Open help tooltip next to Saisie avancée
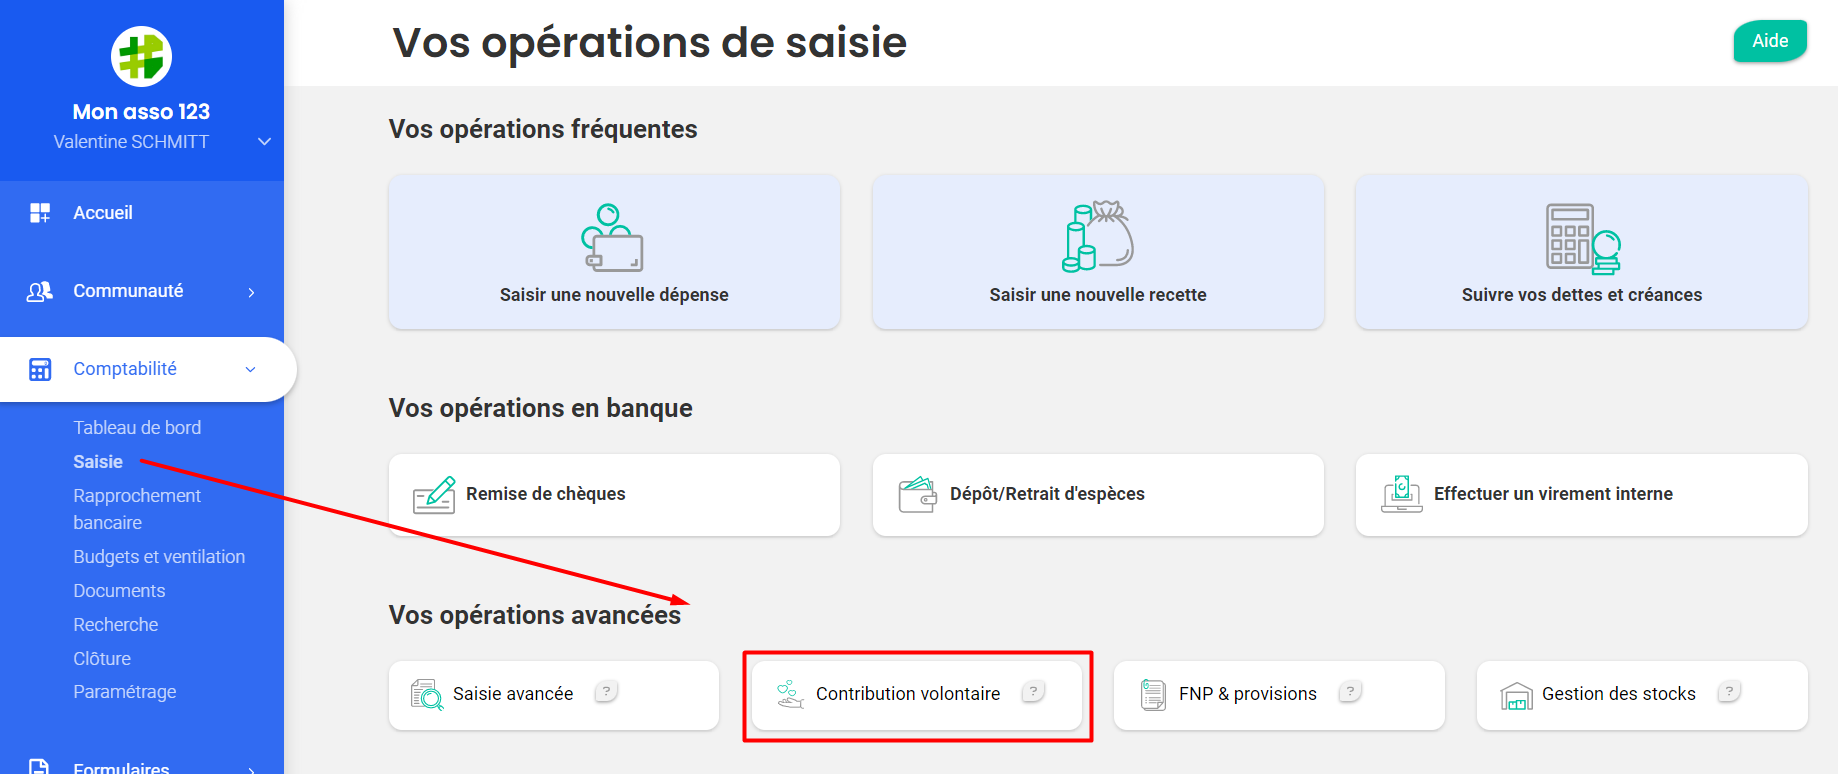Viewport: 1838px width, 774px height. [x=606, y=691]
